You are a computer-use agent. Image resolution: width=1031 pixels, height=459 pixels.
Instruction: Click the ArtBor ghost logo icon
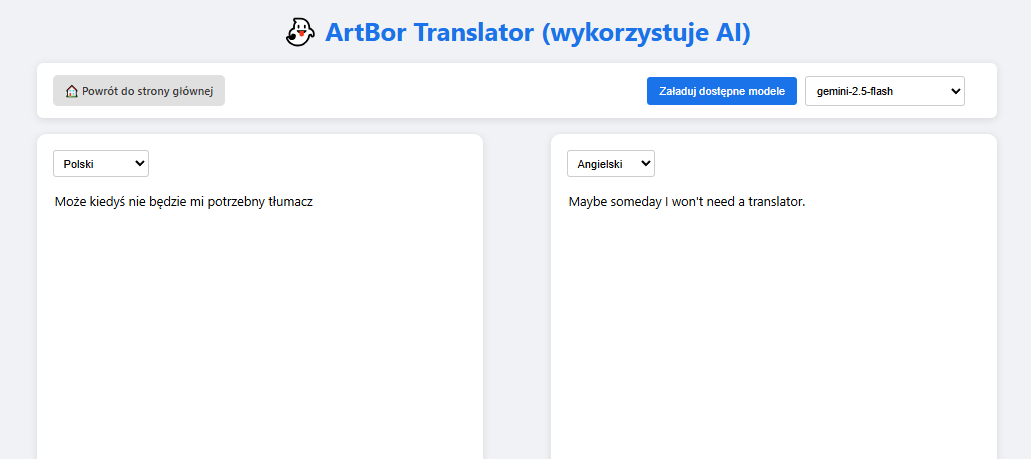300,32
